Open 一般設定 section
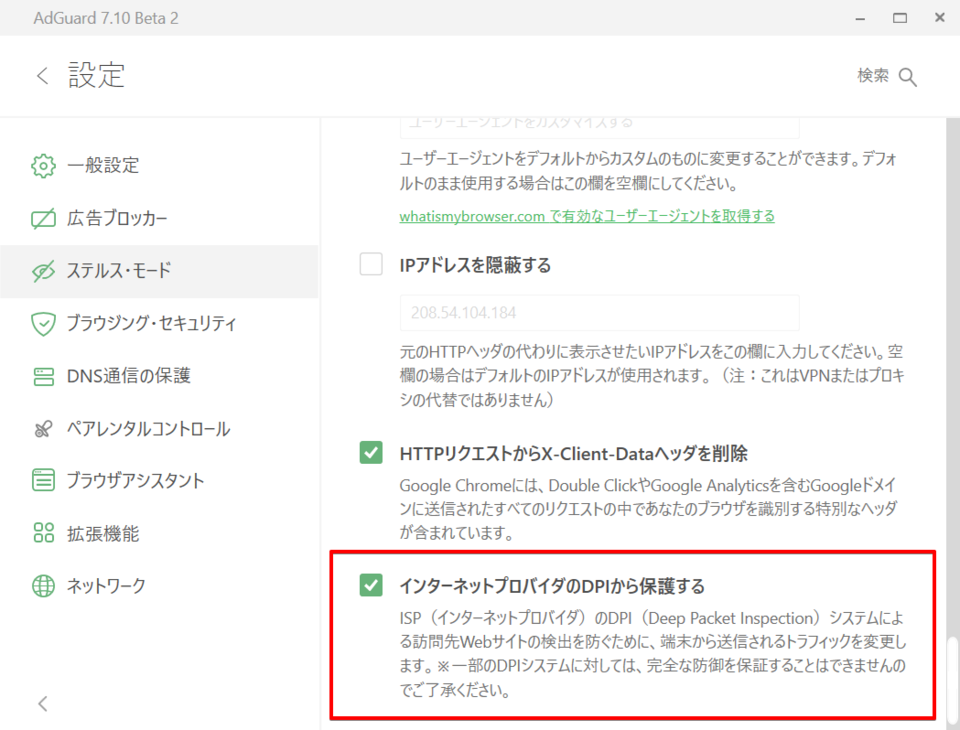This screenshot has height=730, width=960. pyautogui.click(x=159, y=165)
